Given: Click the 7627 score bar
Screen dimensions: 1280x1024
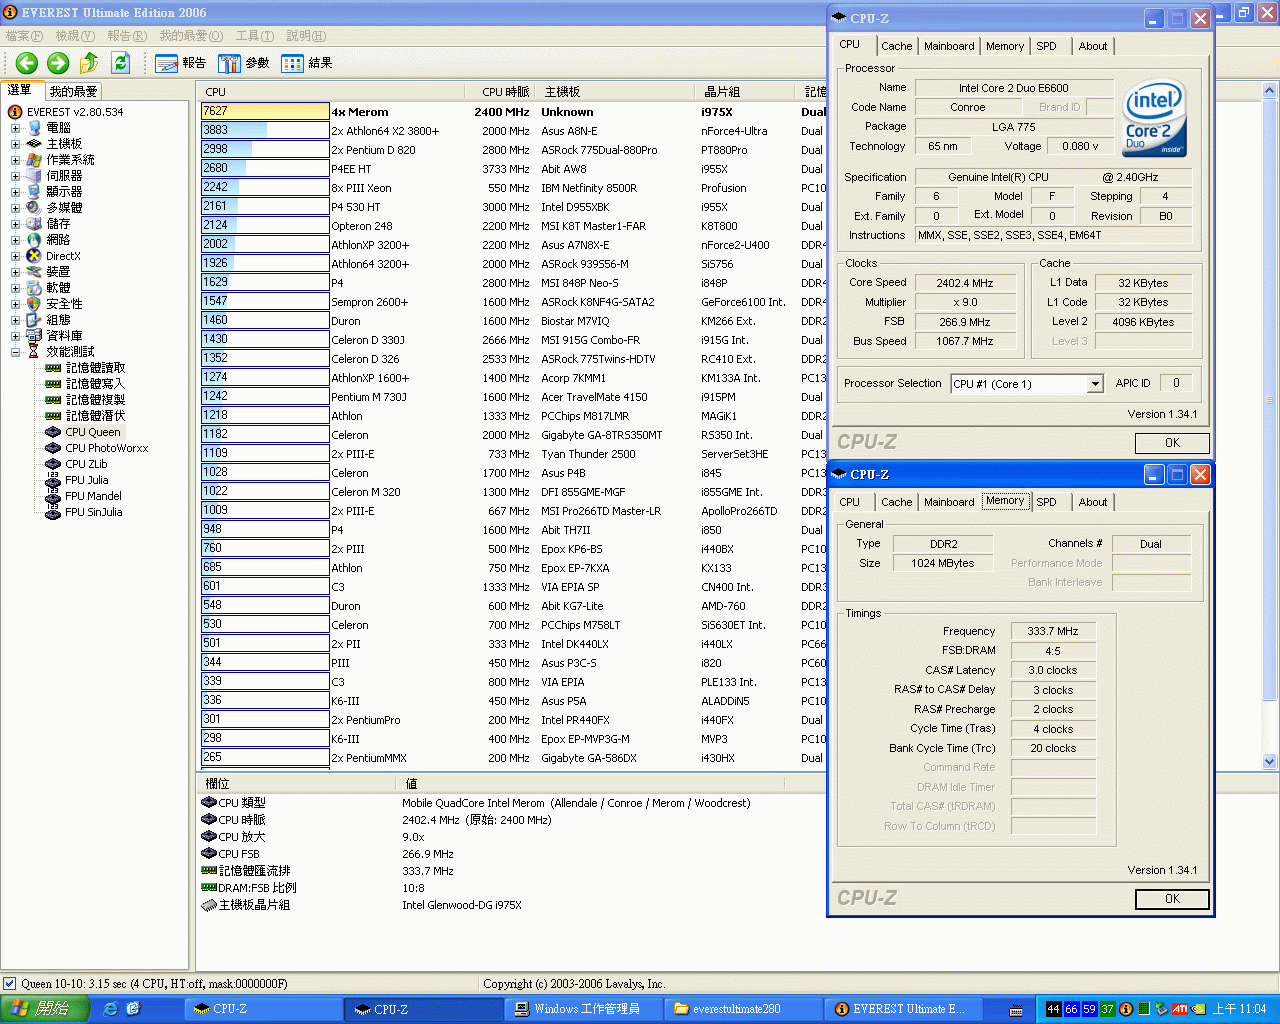Looking at the screenshot, I should pos(265,111).
